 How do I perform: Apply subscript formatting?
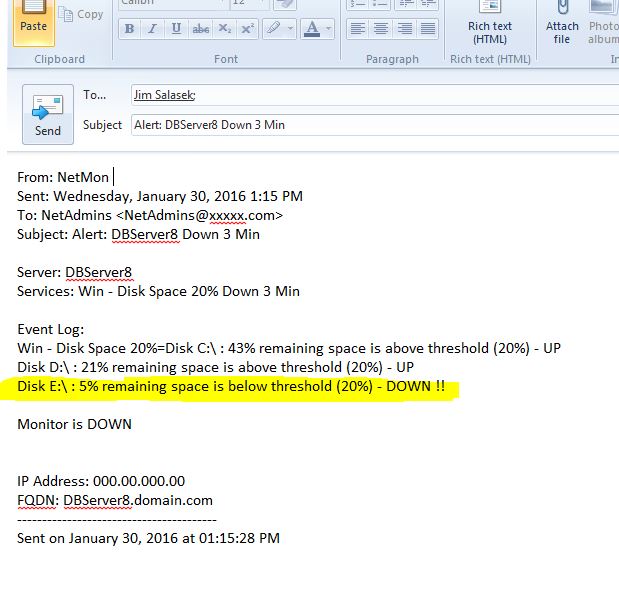click(x=225, y=29)
